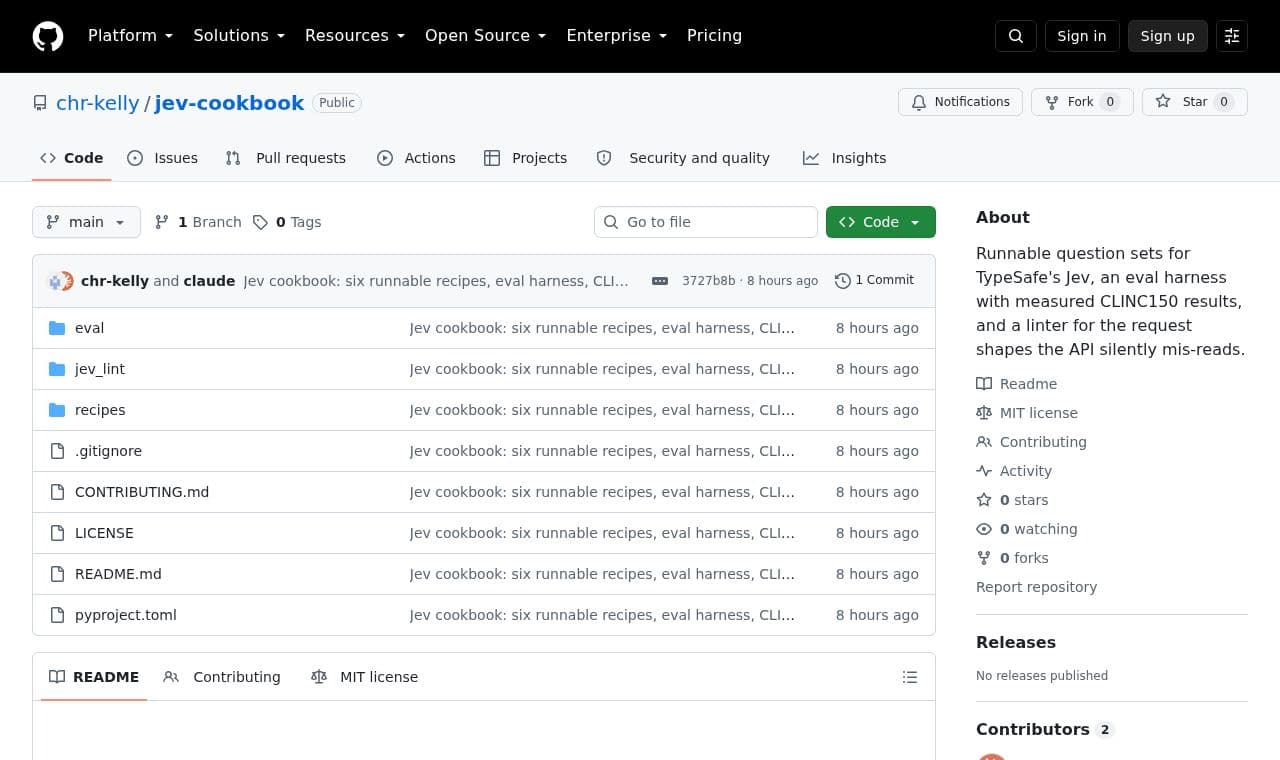Open the Pricing link

[714, 36]
